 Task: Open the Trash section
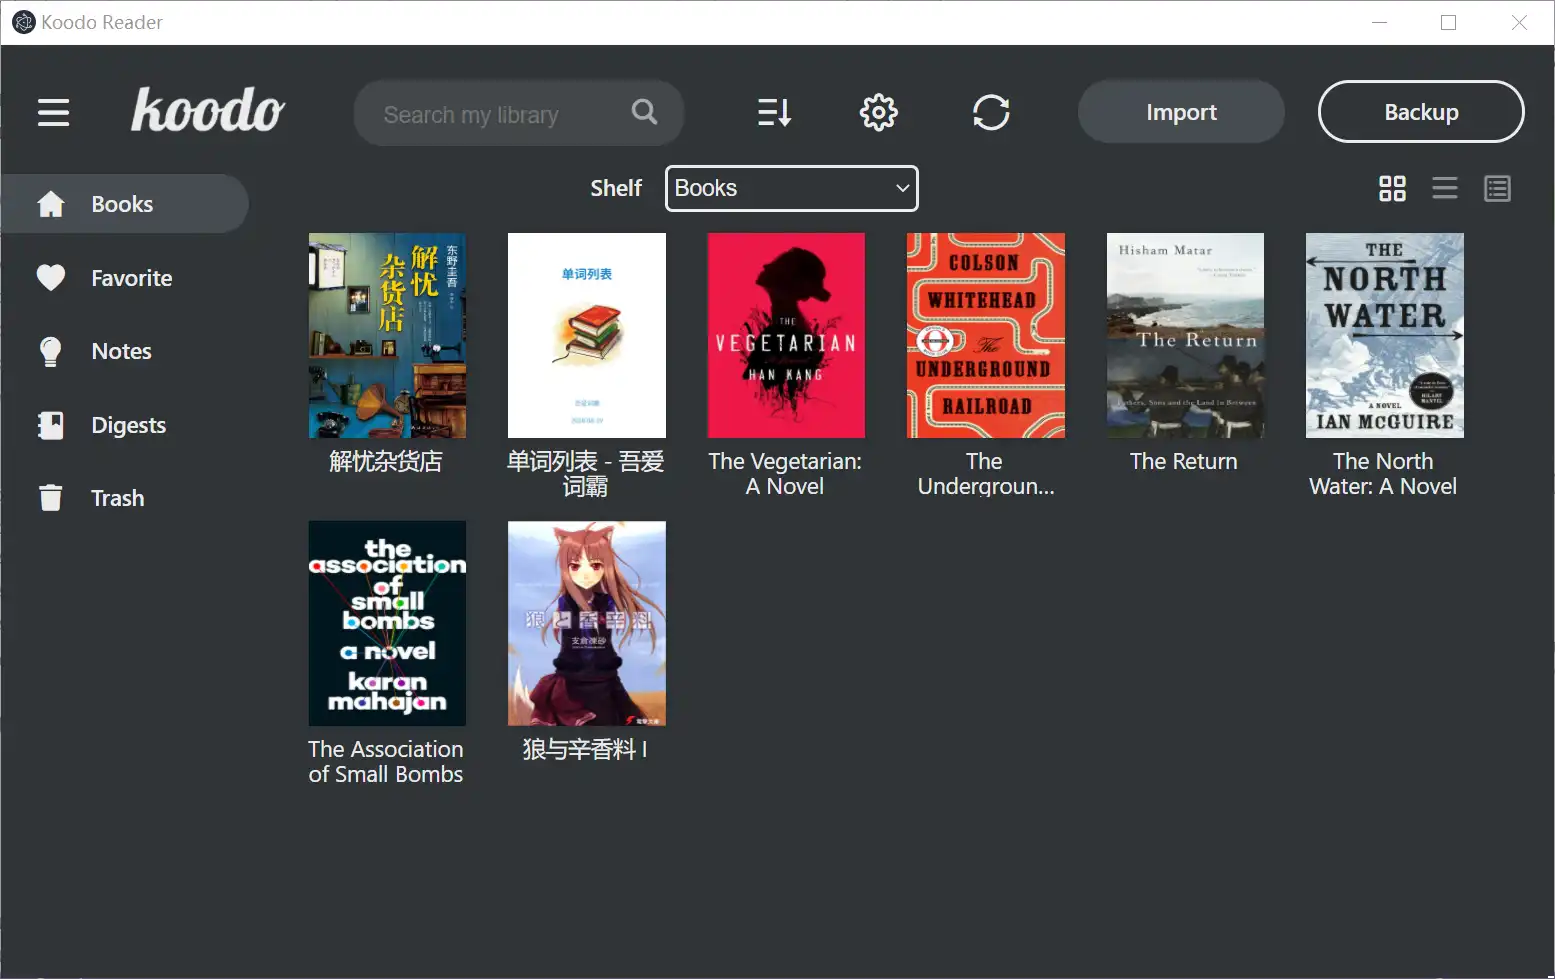[x=117, y=497]
